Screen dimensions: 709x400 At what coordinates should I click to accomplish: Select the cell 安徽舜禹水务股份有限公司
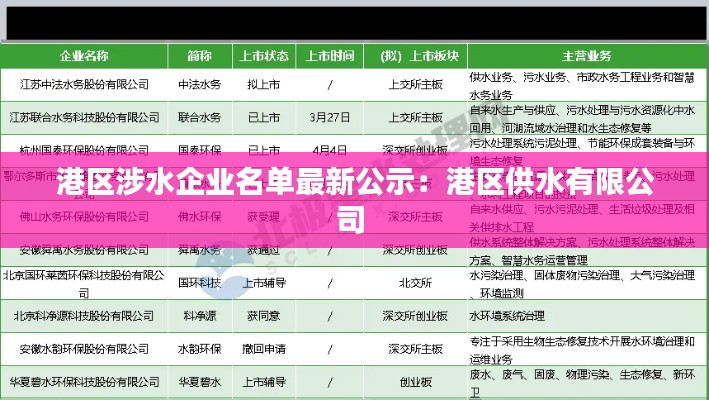point(84,250)
